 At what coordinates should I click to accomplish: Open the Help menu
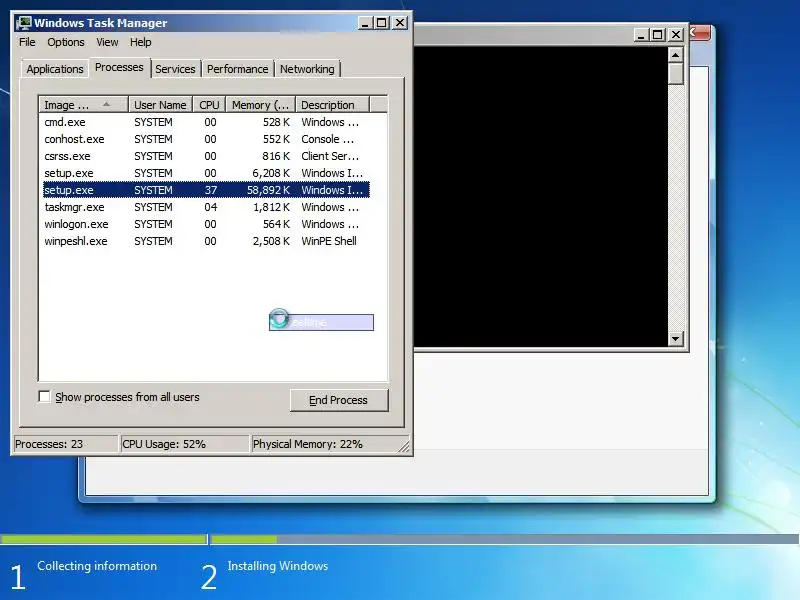coord(140,42)
